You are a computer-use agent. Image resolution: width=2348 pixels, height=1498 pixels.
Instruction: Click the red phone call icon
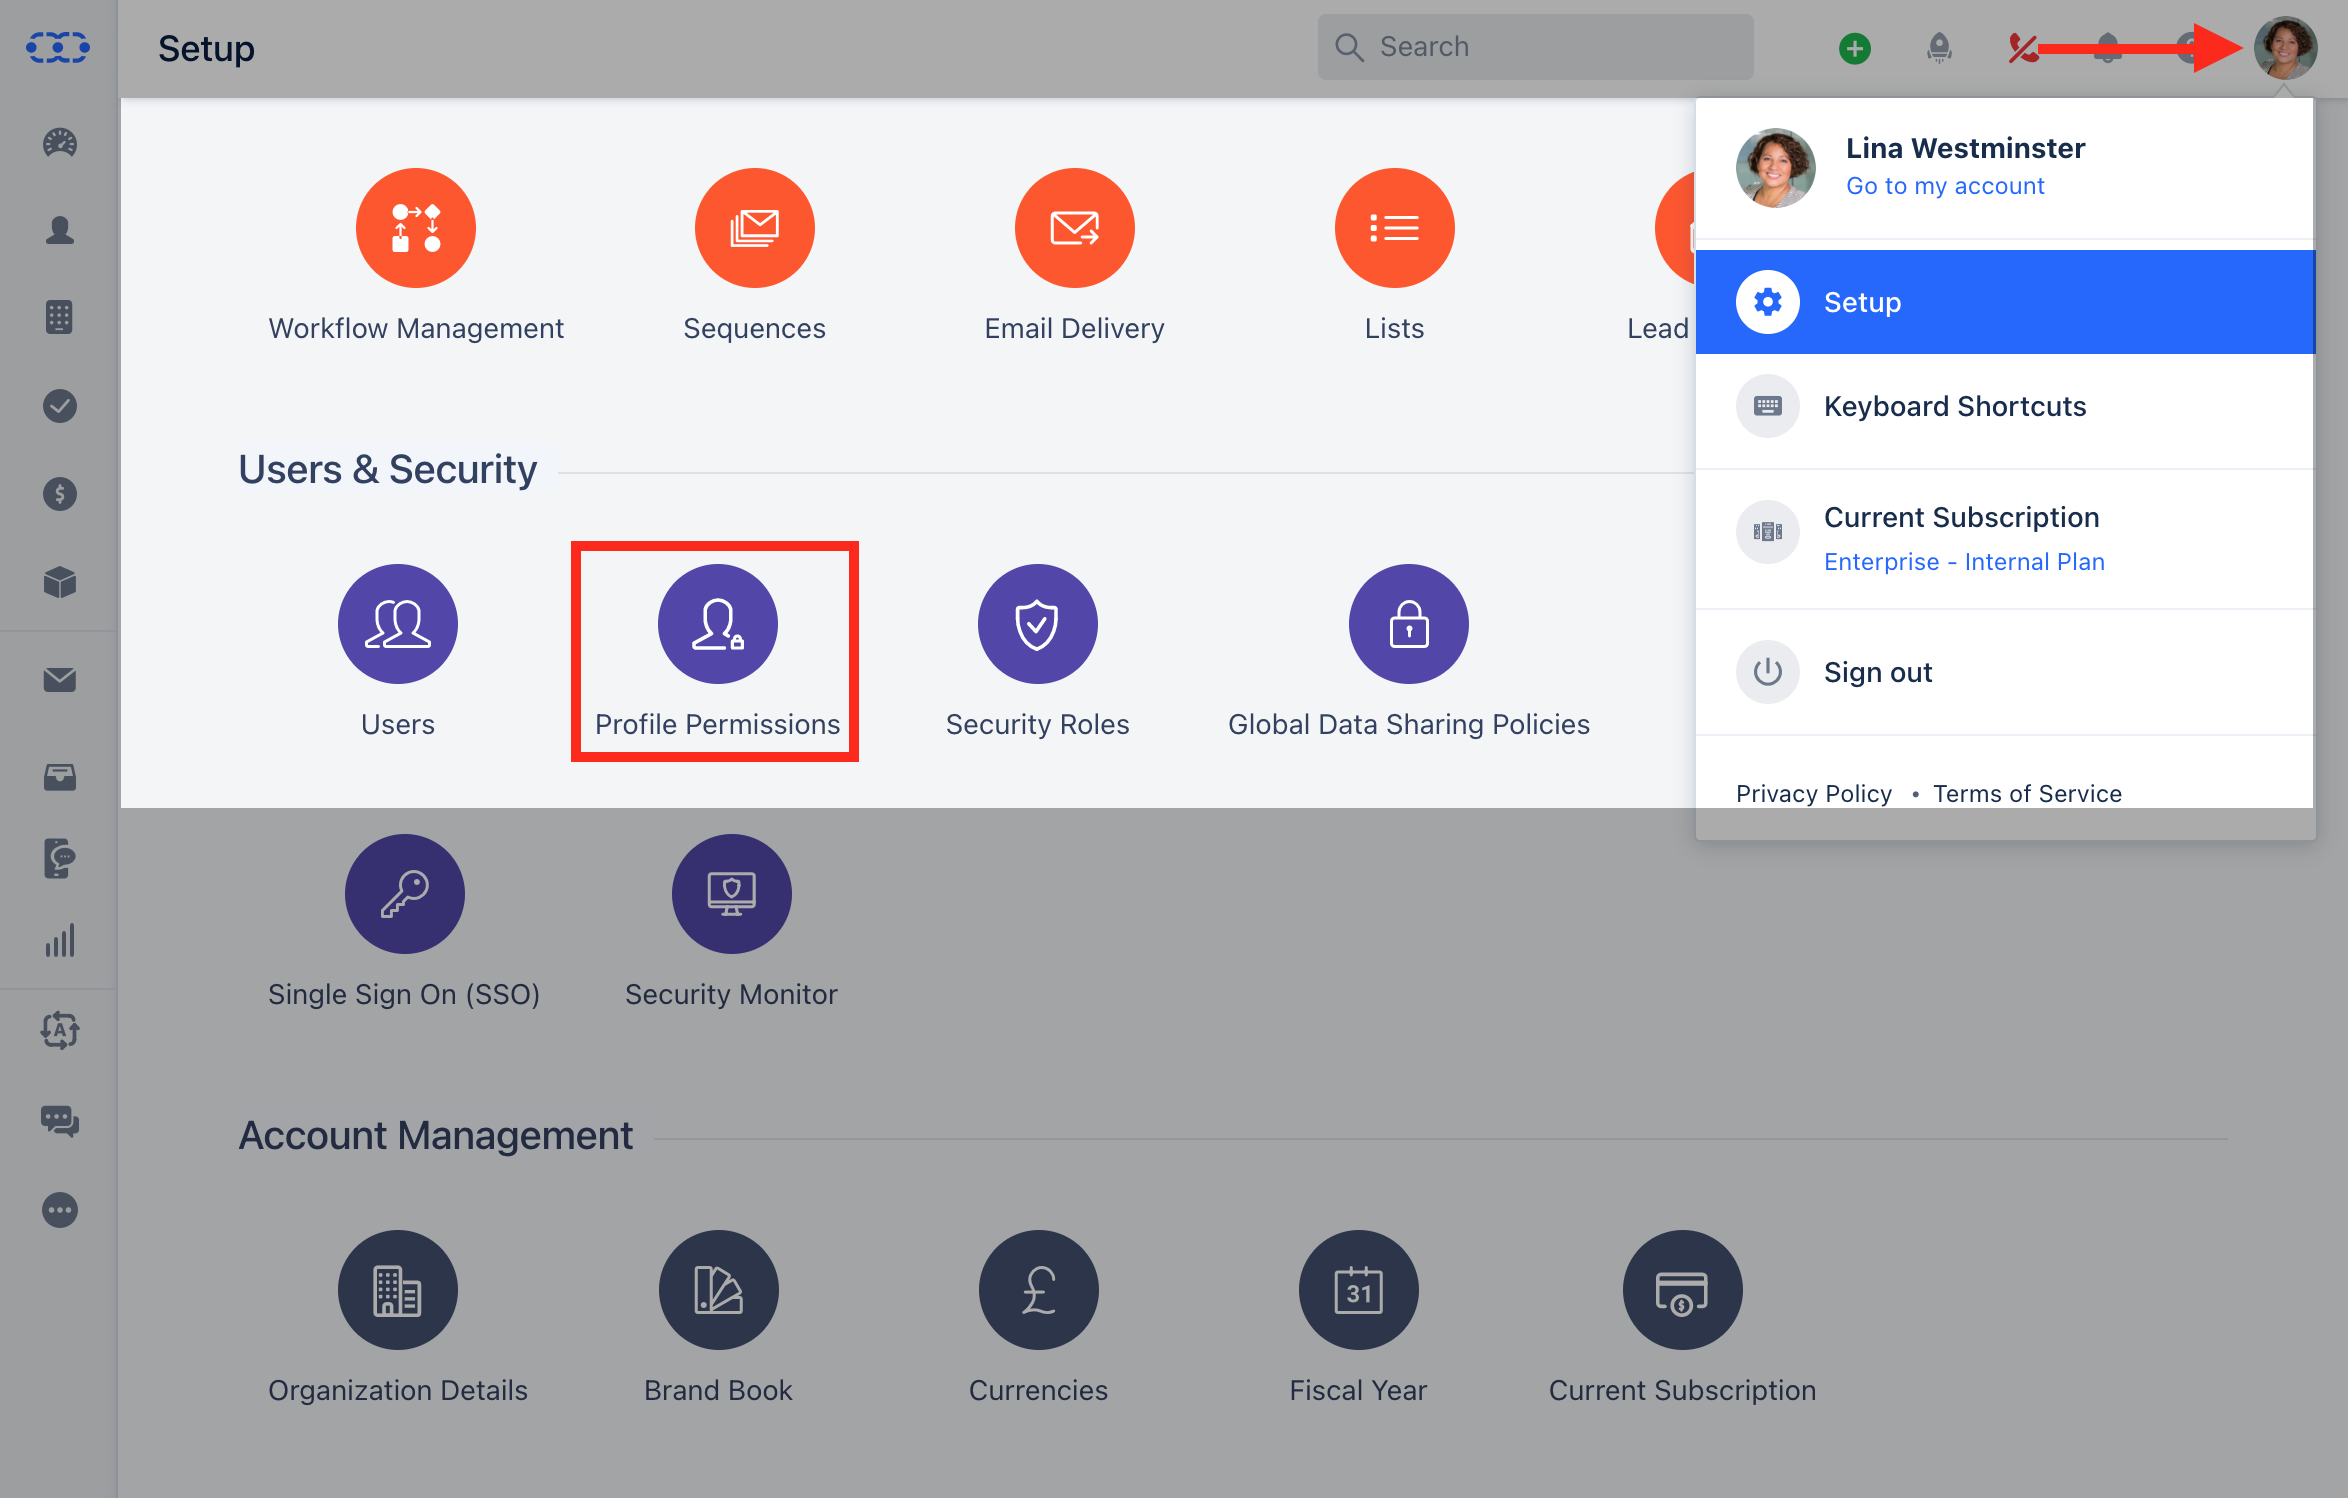pos(2023,48)
